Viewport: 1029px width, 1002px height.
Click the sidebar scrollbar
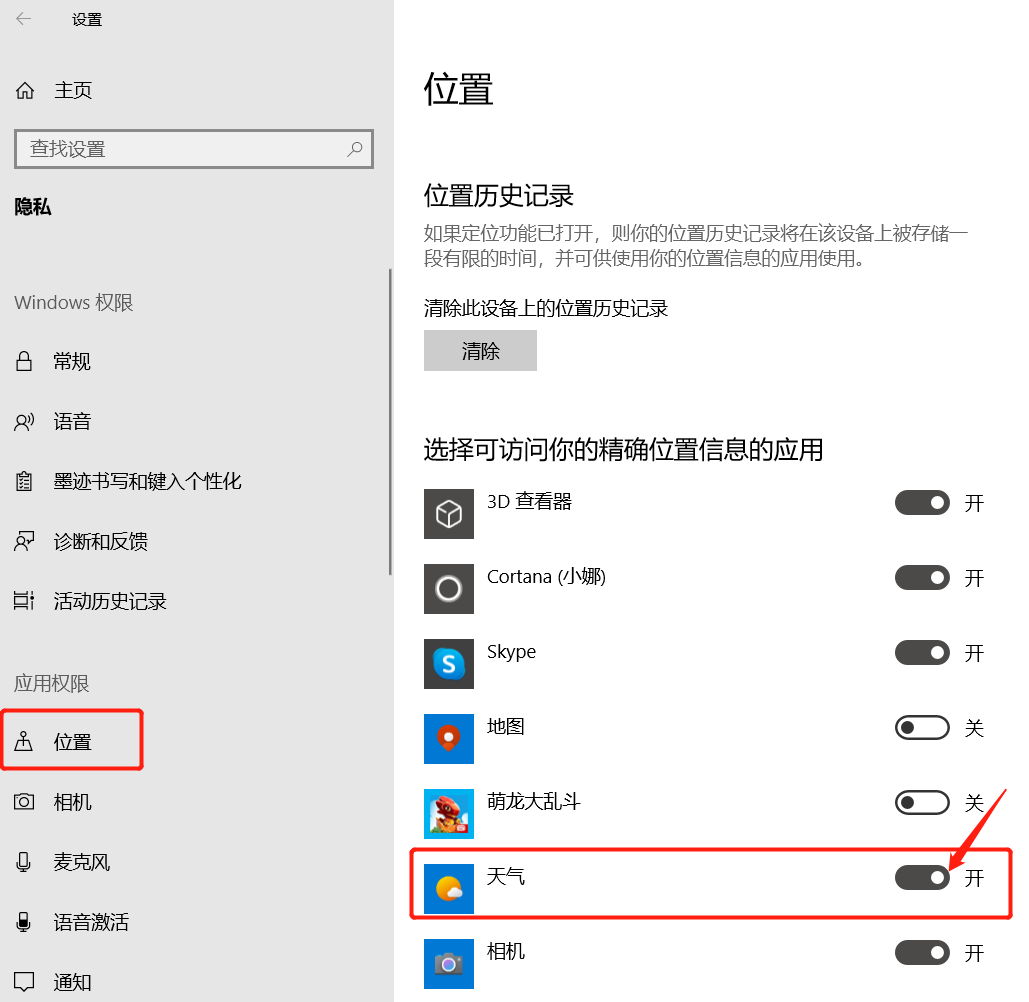click(389, 430)
